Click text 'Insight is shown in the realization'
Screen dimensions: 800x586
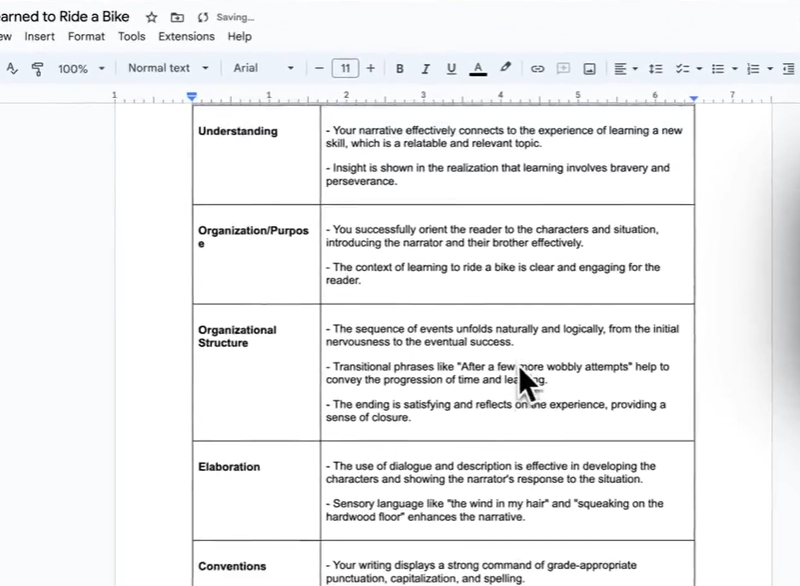[414, 168]
